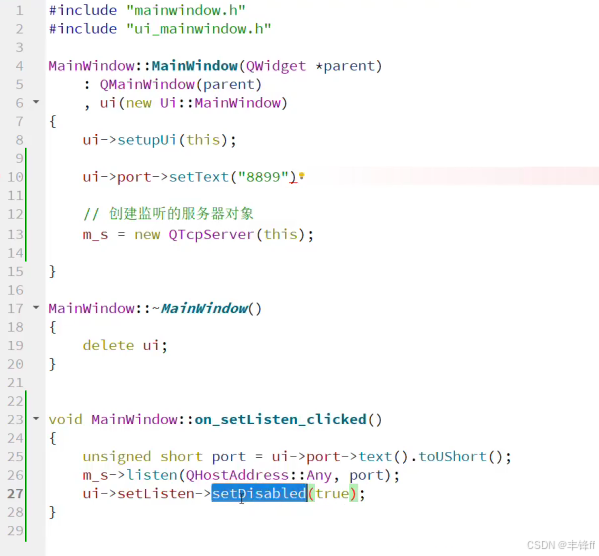
Task: Click QWidget in the constructor parameters
Action: (x=276, y=66)
